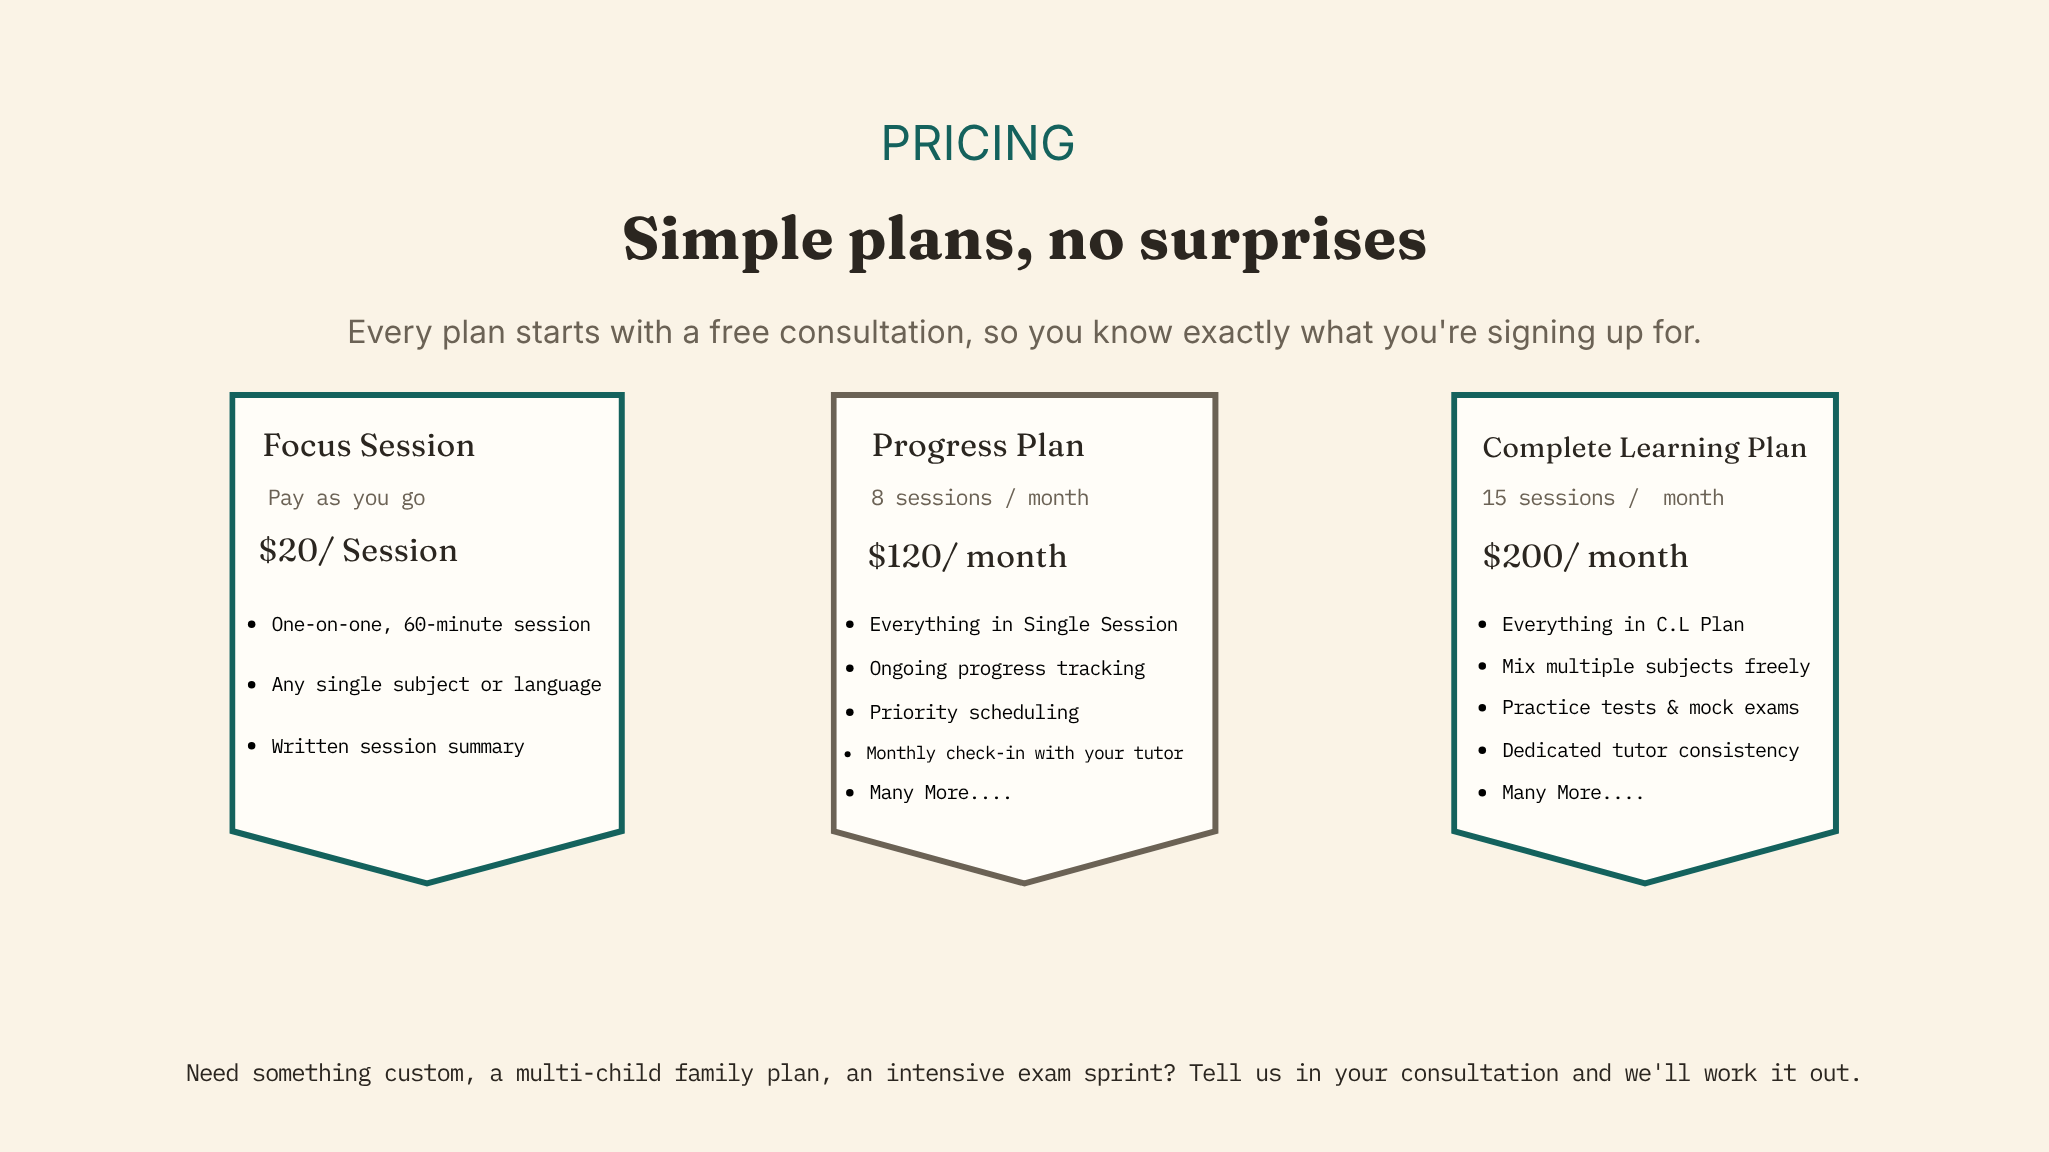Click the PRICING section label
Image resolution: width=2049 pixels, height=1152 pixels.
point(977,143)
